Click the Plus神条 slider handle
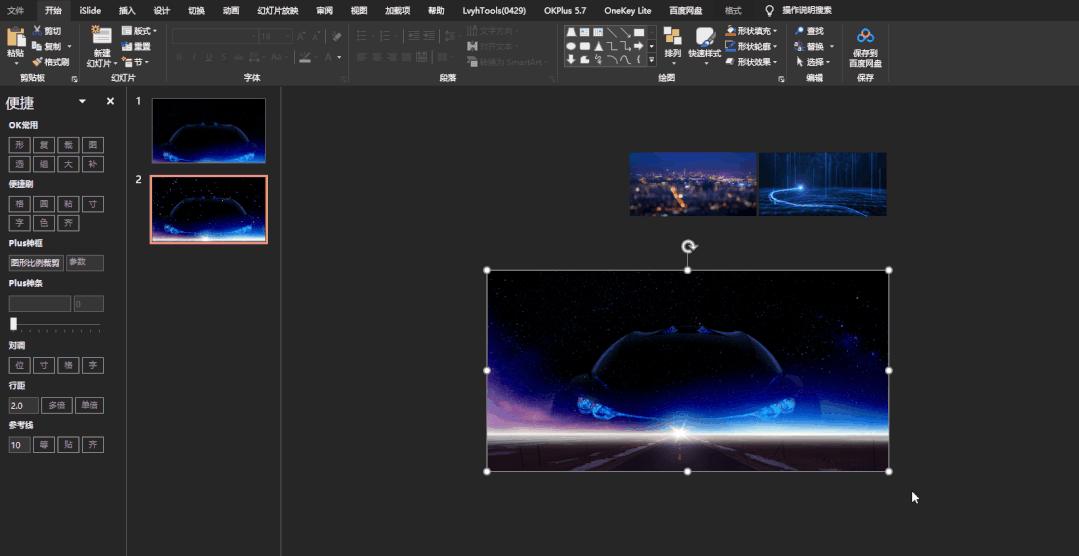 click(x=14, y=324)
